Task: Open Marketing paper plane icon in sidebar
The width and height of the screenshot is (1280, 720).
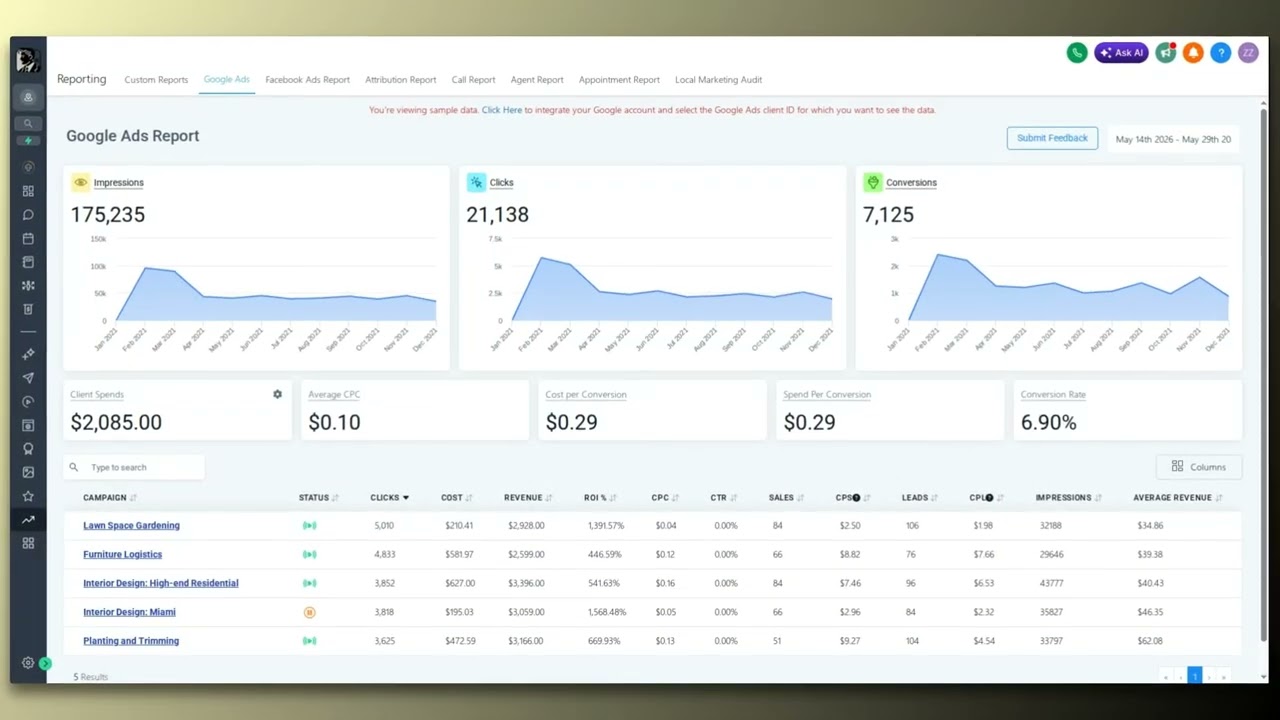Action: [28, 378]
